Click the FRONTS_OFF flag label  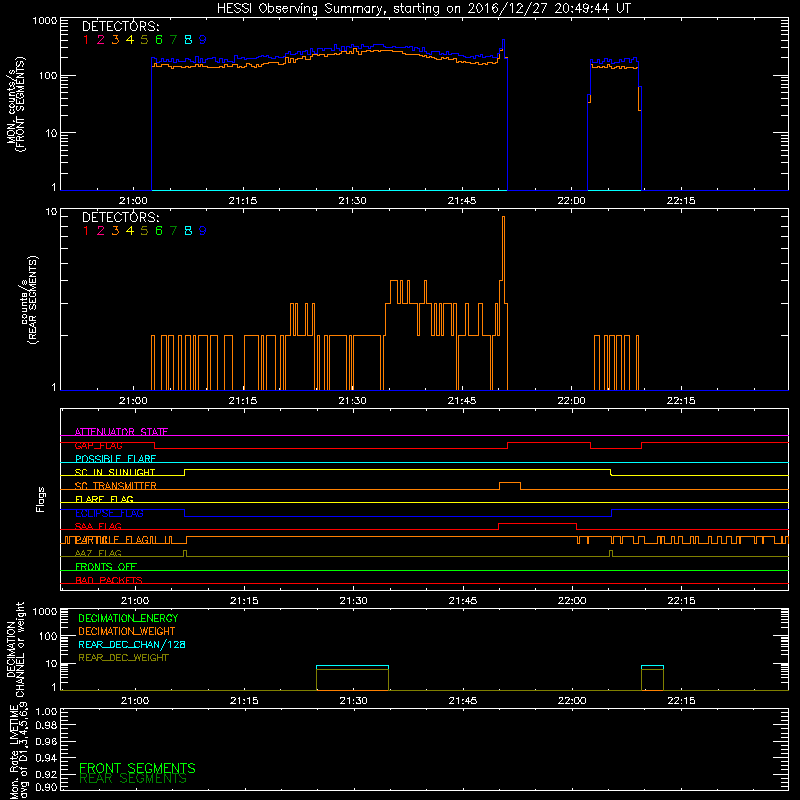point(106,566)
